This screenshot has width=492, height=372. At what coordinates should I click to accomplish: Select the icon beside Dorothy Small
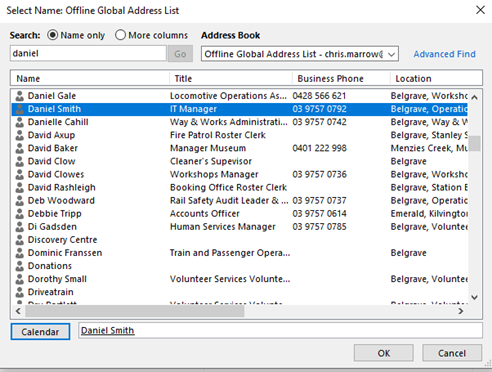click(x=20, y=279)
